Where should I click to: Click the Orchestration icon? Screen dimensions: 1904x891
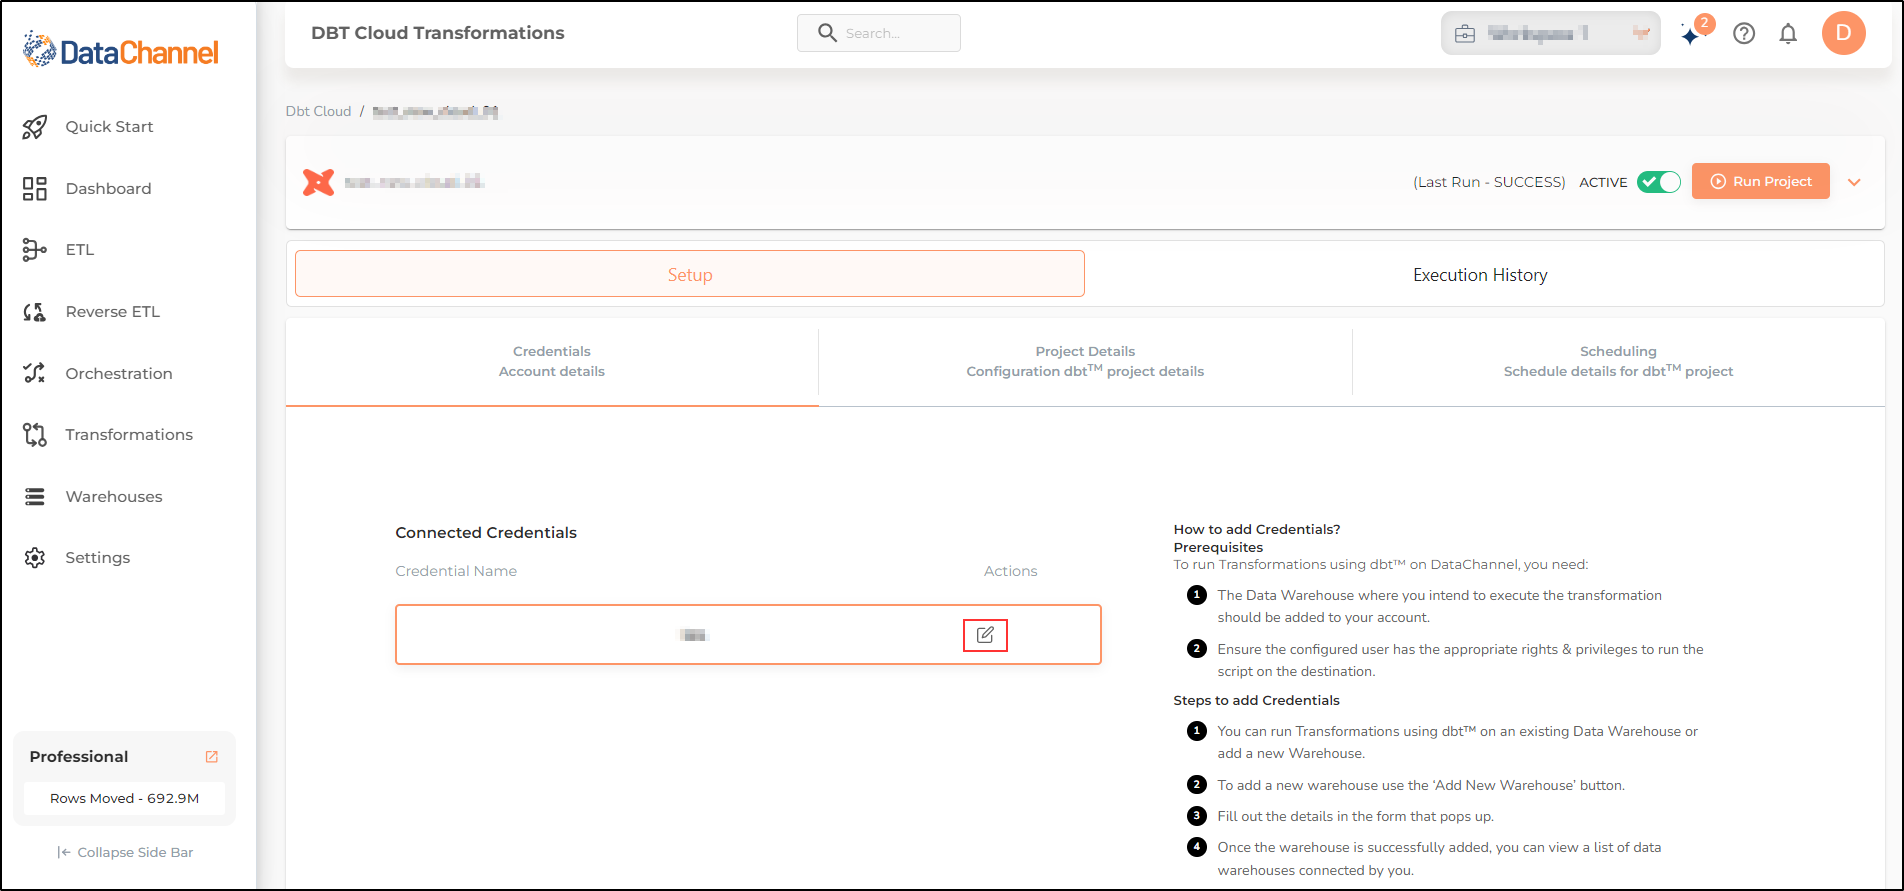coord(35,373)
